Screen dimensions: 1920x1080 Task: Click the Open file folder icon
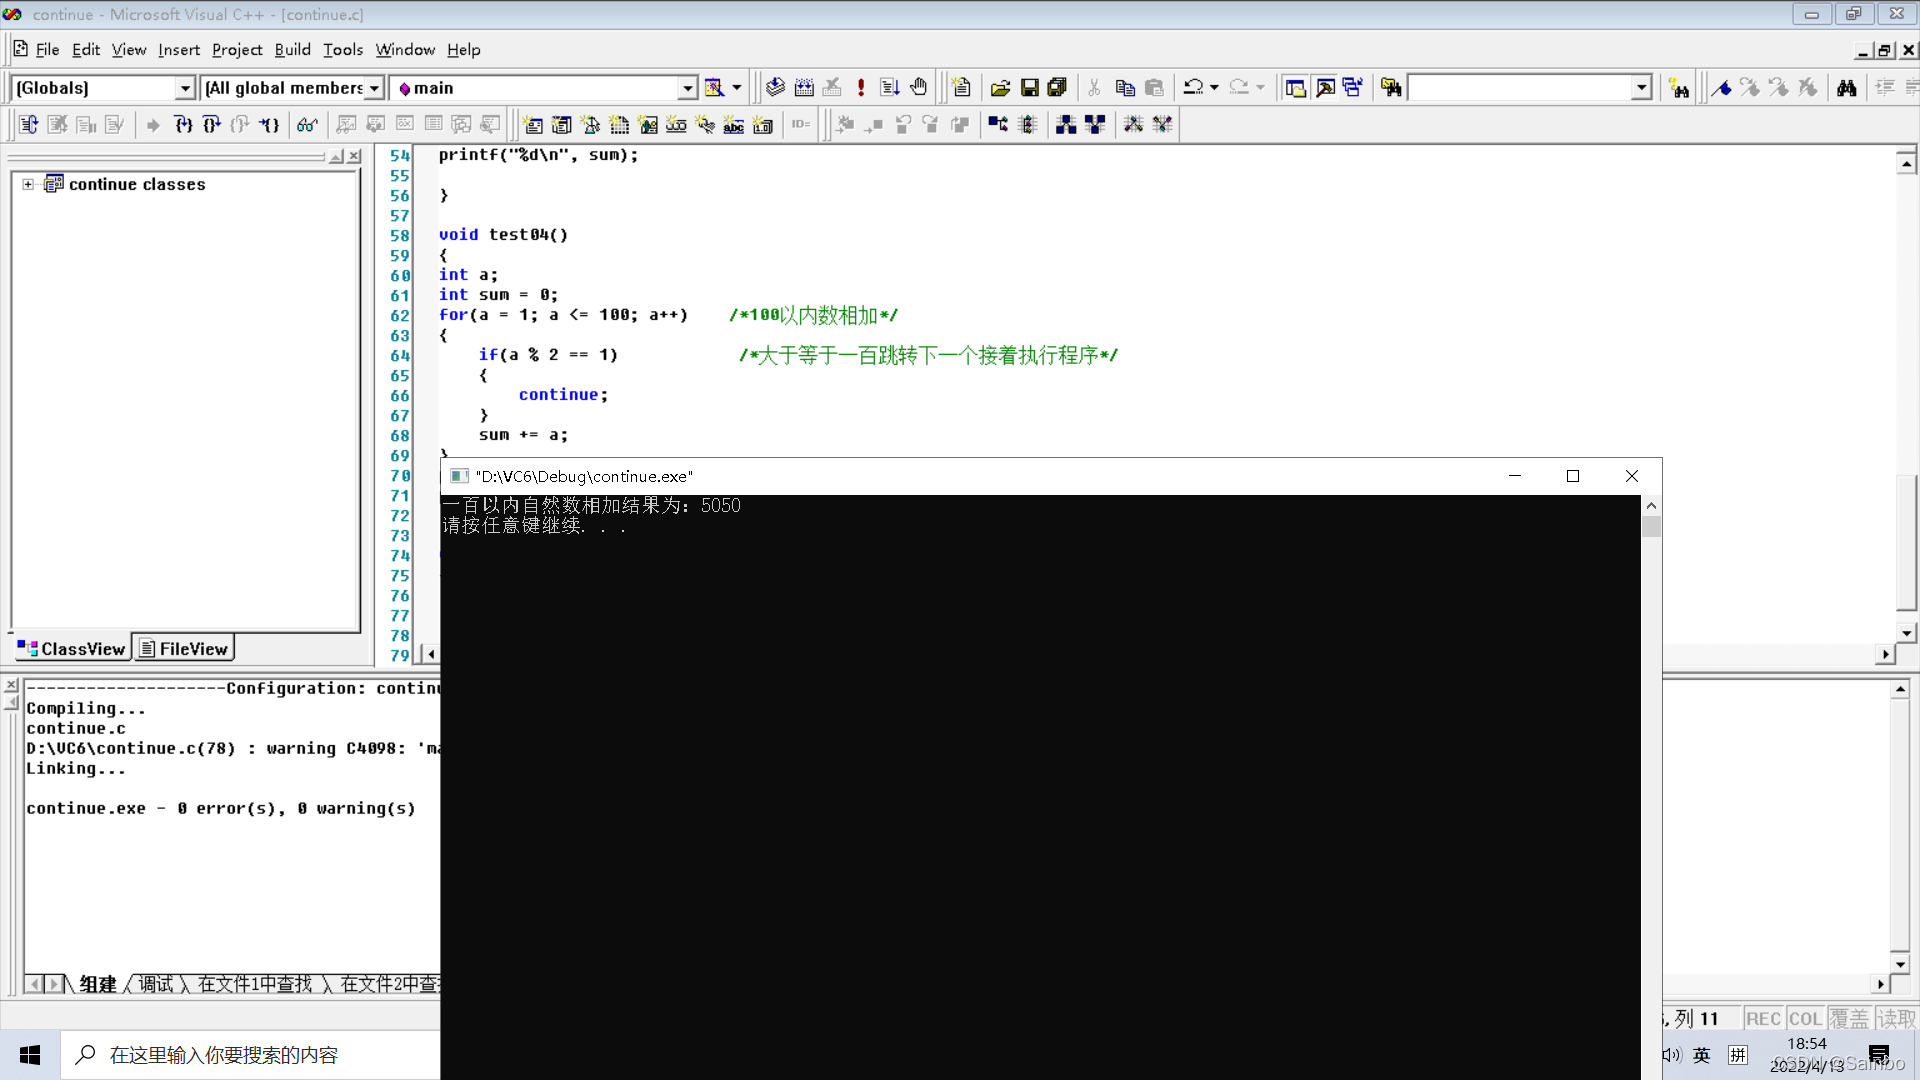tap(1000, 88)
